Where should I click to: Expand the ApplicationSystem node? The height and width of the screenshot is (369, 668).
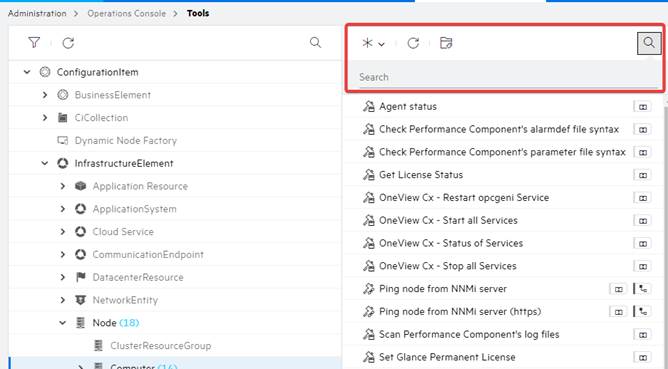(63, 209)
